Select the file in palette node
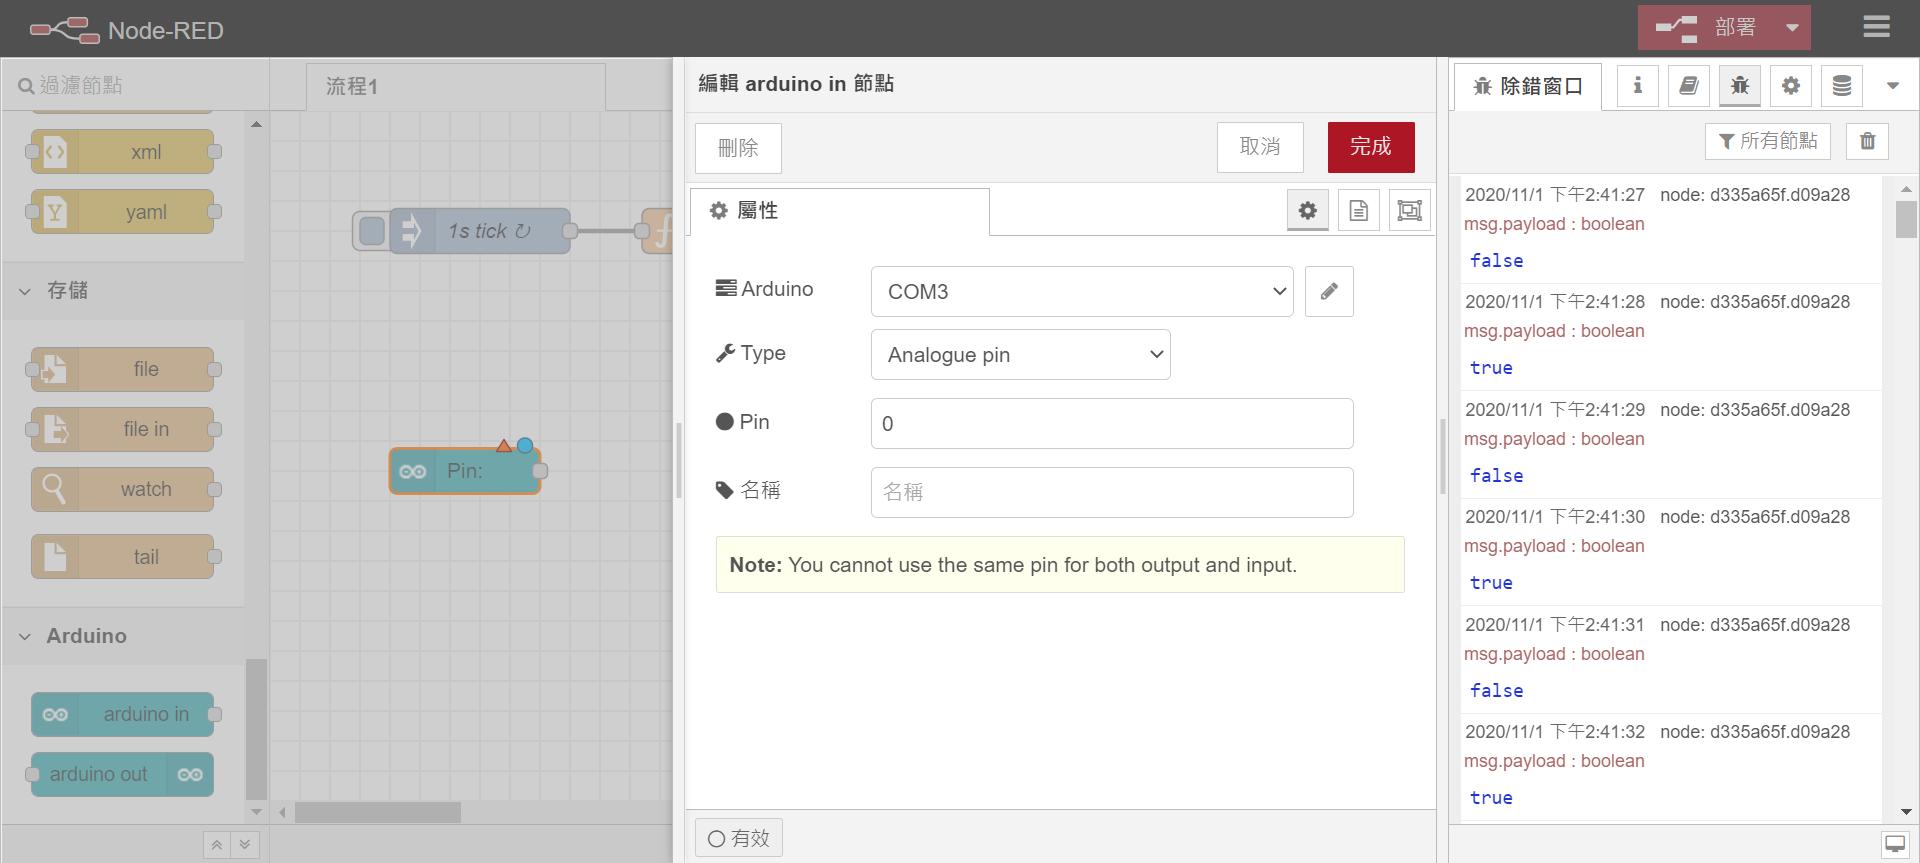Screen dimensions: 1920x863 pyautogui.click(x=122, y=429)
